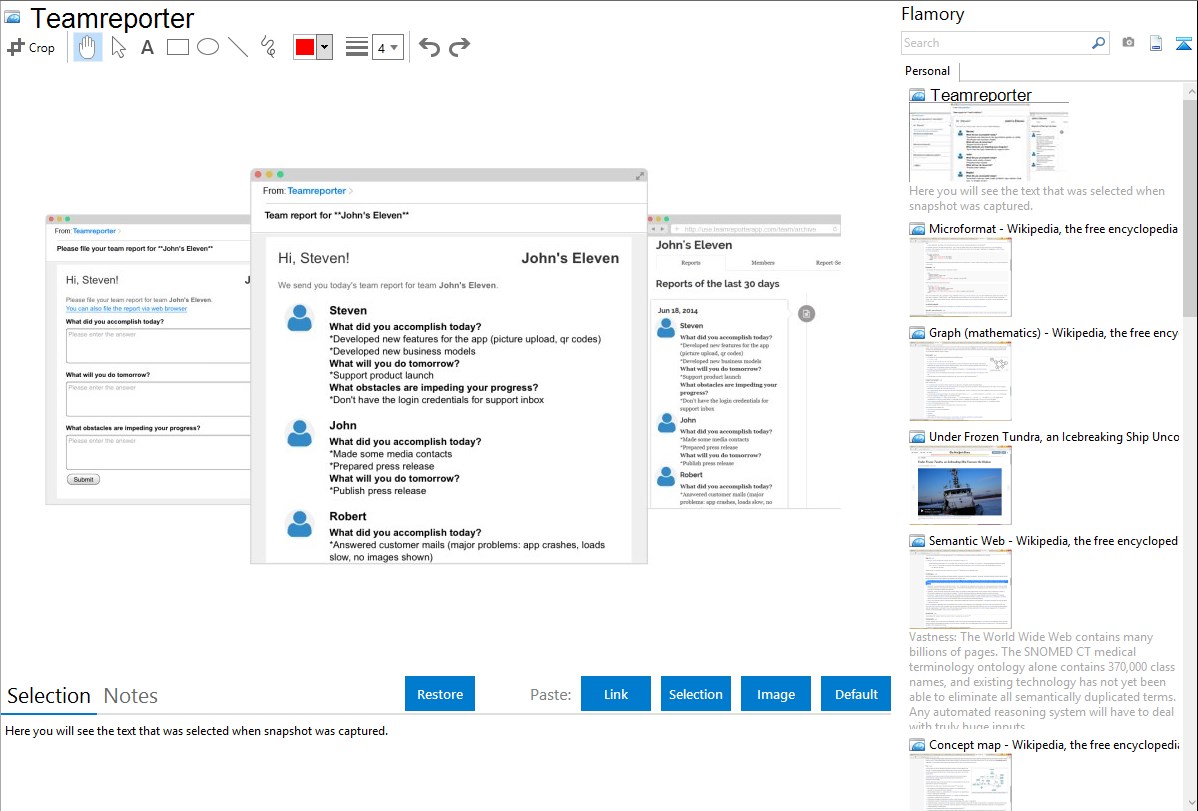Click icon beside sidebar Teamreporter title
The height and width of the screenshot is (811, 1198).
coord(918,96)
